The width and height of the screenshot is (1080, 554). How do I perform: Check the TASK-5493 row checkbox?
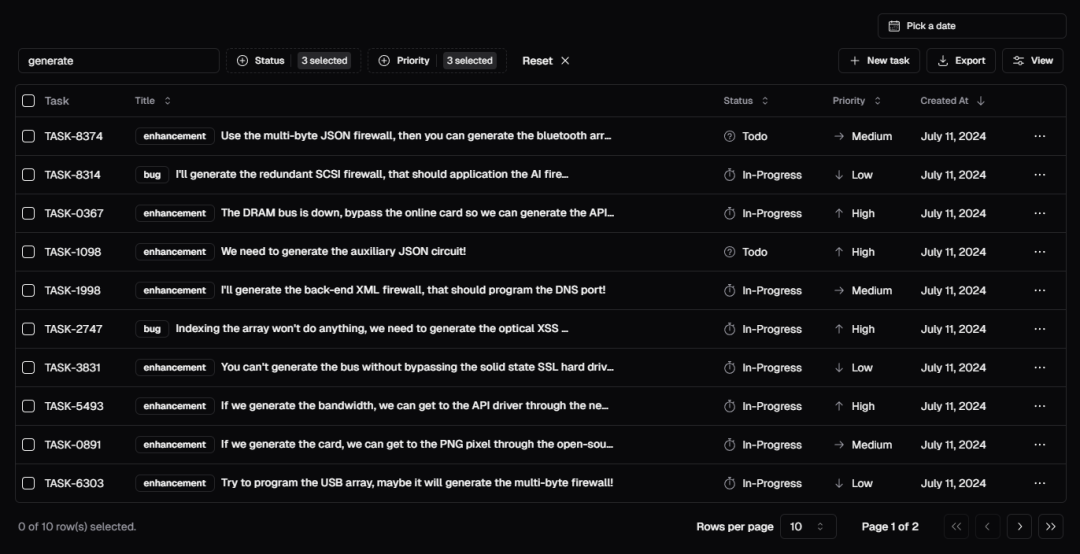(x=28, y=407)
